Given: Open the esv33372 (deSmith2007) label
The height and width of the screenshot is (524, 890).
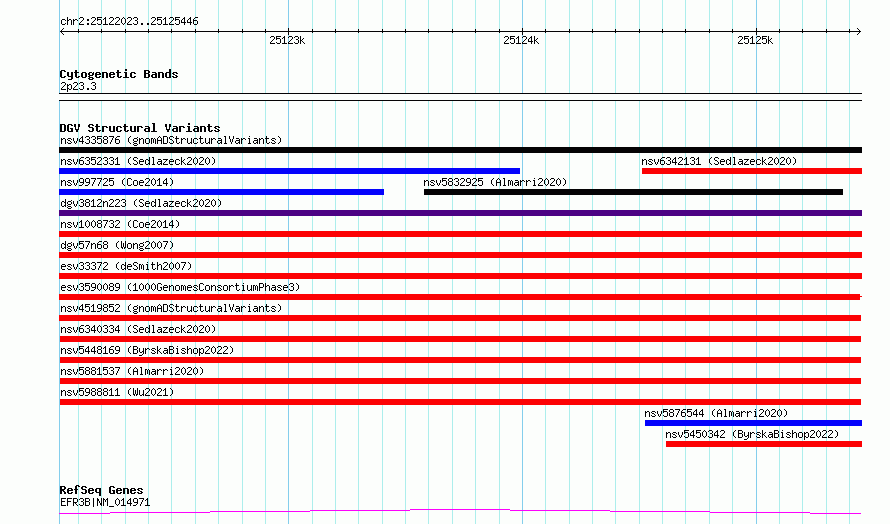Looking at the screenshot, I should pyautogui.click(x=126, y=266).
